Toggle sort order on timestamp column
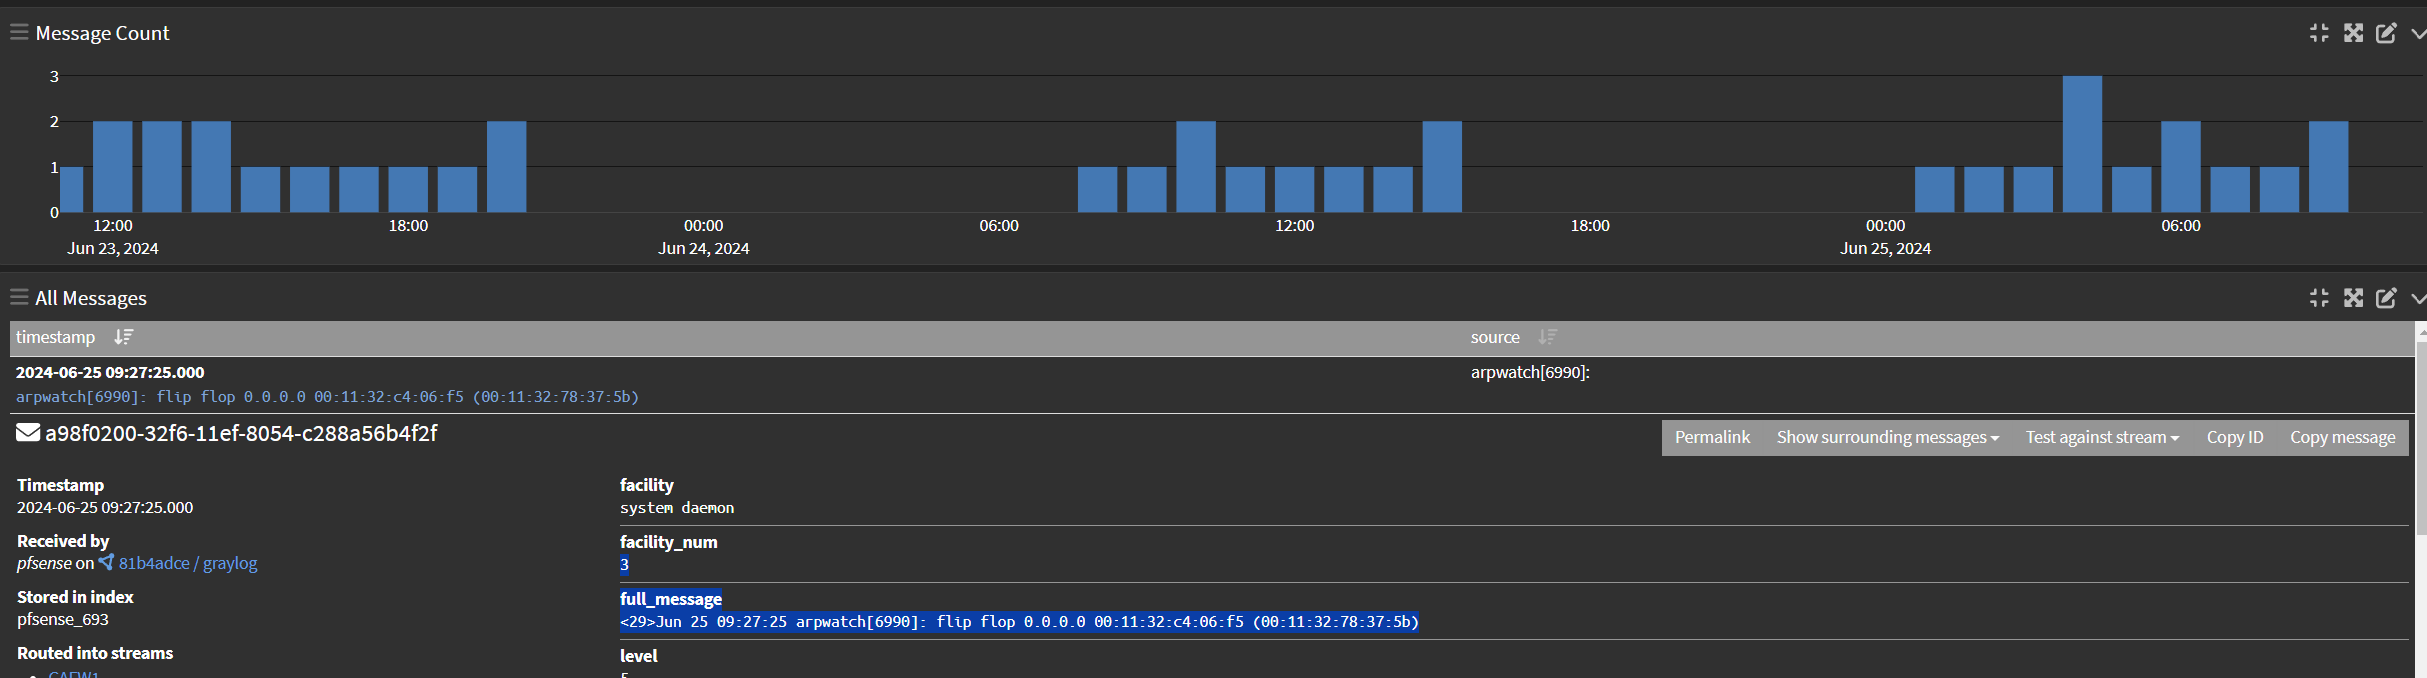The width and height of the screenshot is (2427, 678). [123, 337]
